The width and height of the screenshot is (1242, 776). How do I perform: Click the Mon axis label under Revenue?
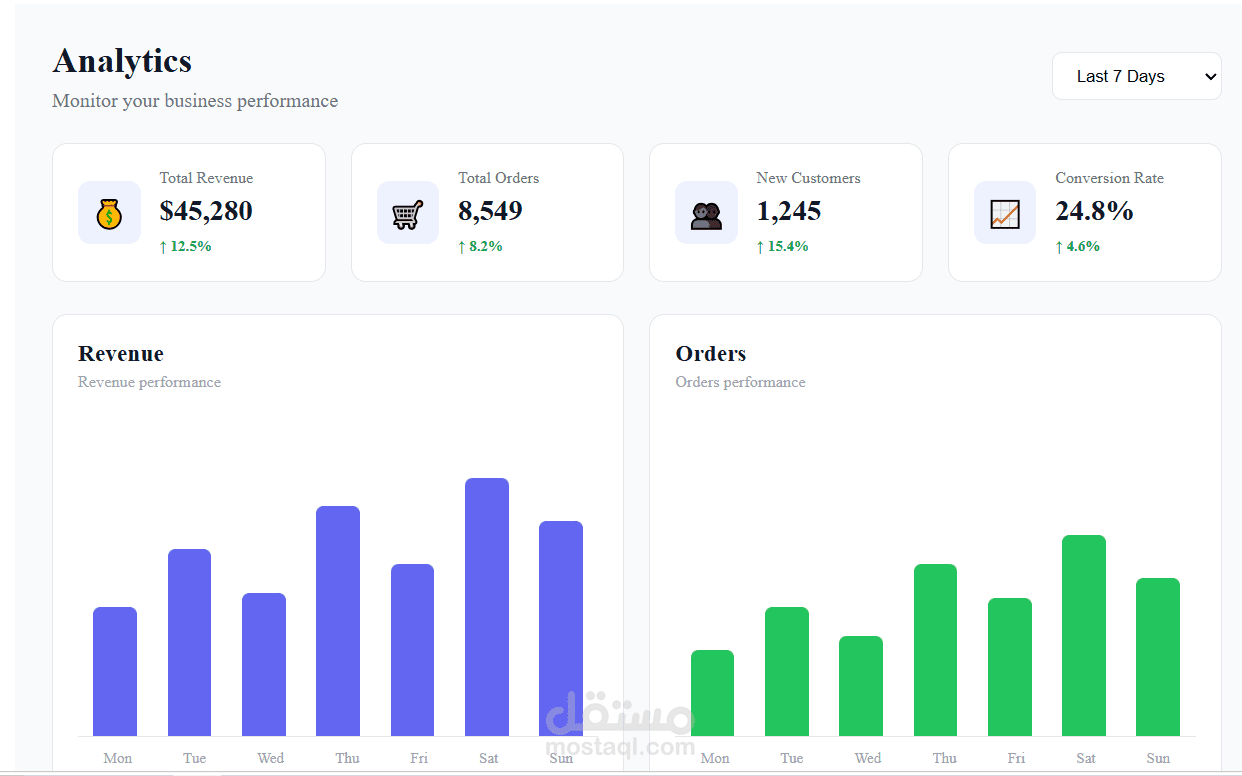click(x=118, y=758)
